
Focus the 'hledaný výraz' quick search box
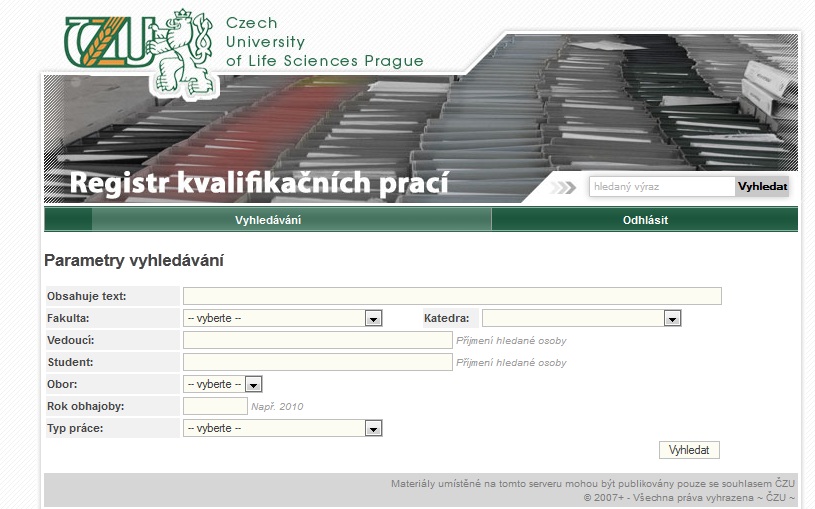point(661,187)
